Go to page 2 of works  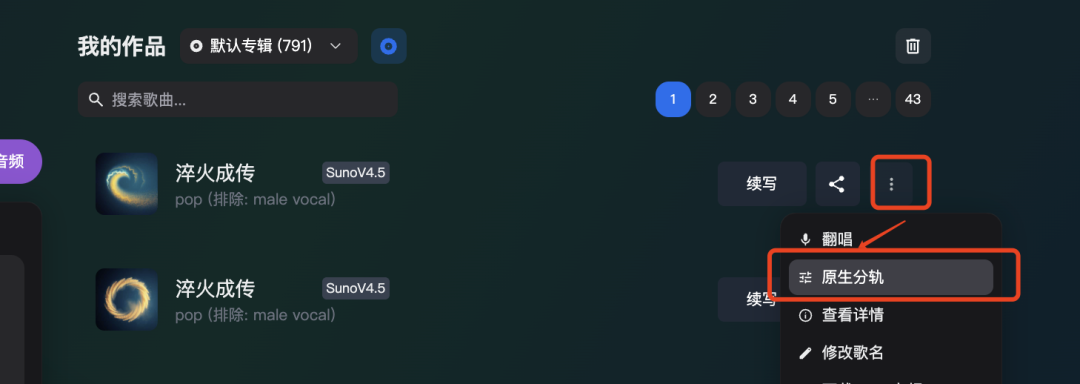[713, 99]
